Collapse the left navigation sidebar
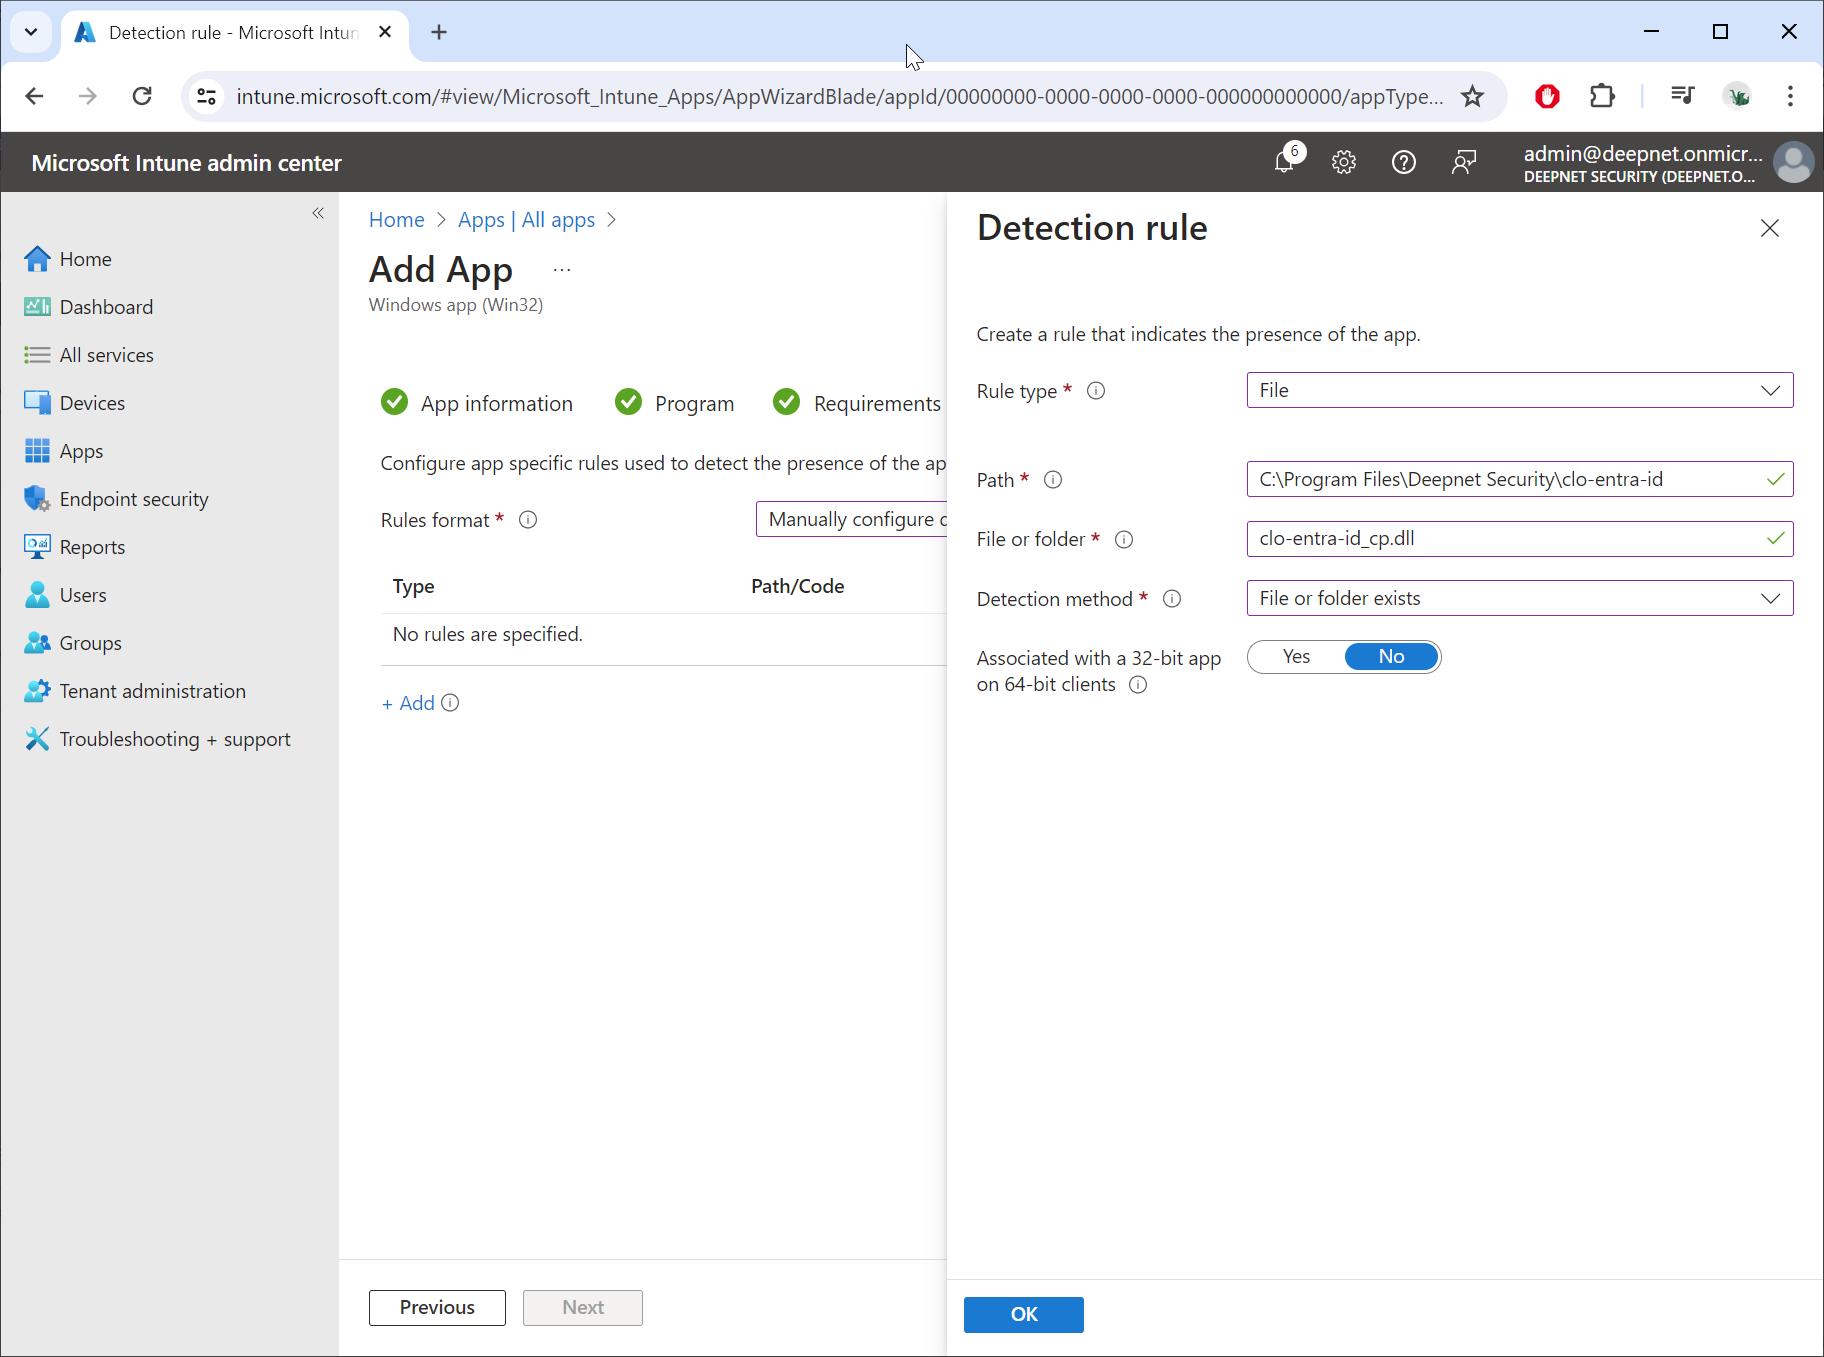The image size is (1824, 1357). tap(318, 213)
